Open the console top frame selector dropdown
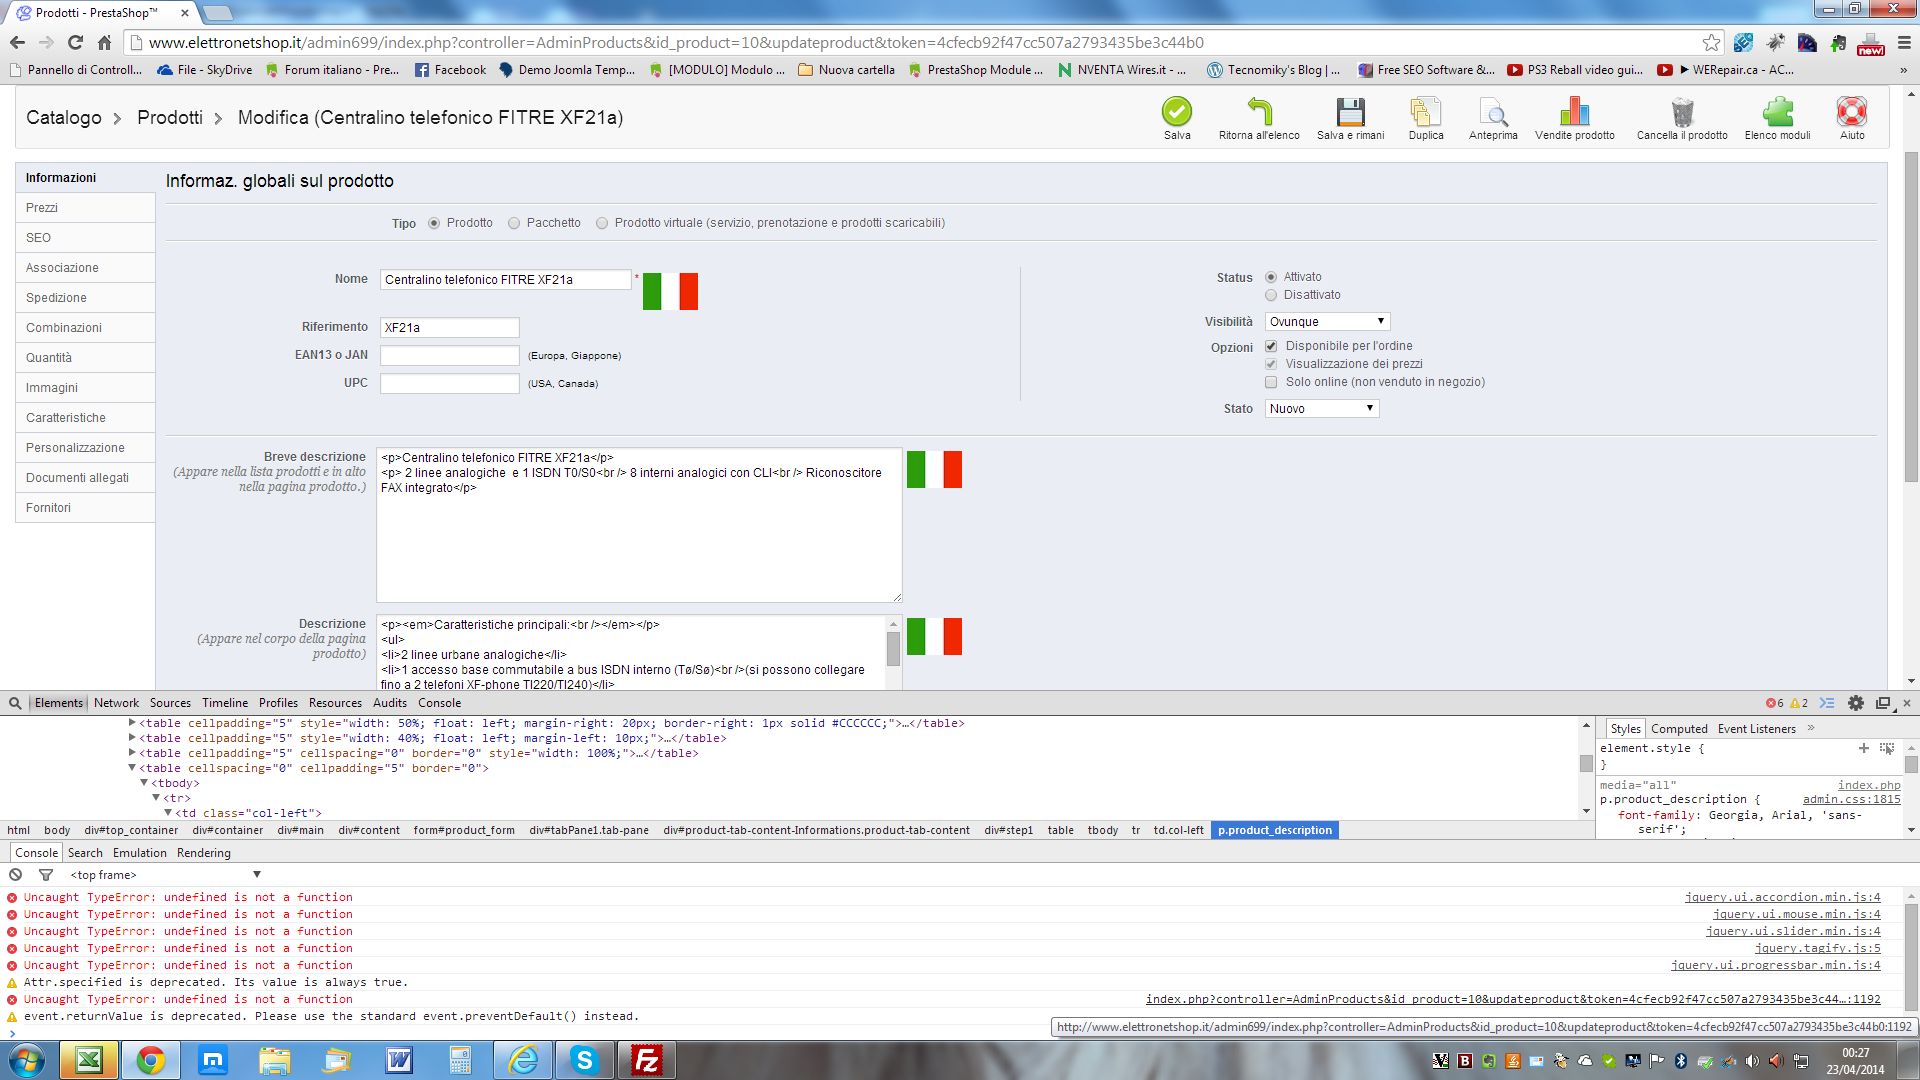 [x=165, y=875]
